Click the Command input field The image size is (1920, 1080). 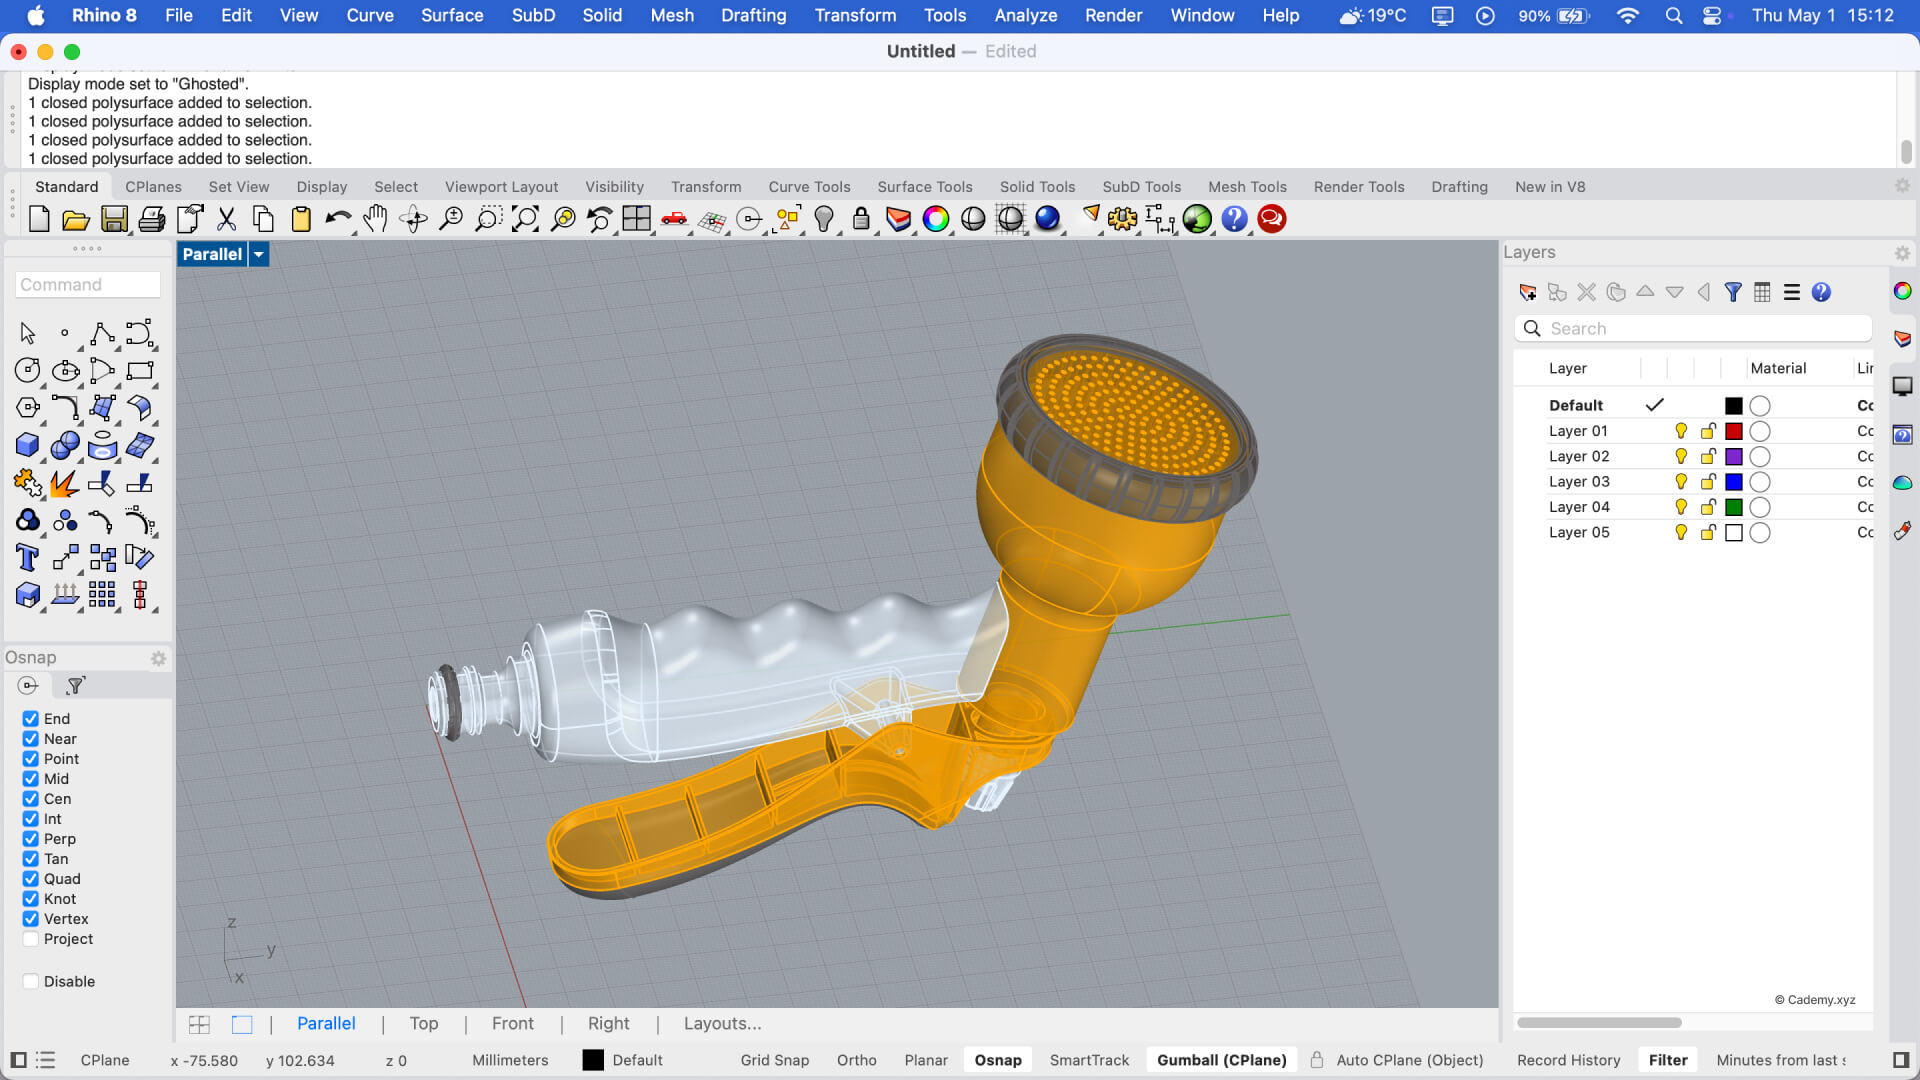point(88,285)
